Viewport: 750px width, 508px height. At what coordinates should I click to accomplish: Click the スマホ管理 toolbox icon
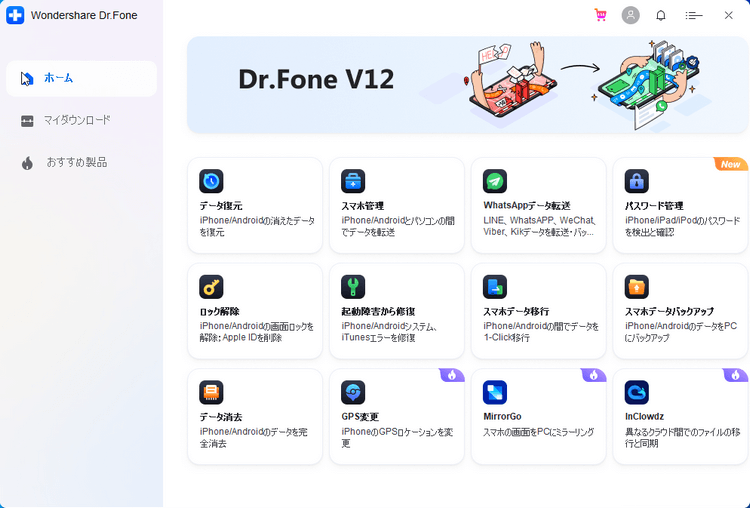pos(353,181)
